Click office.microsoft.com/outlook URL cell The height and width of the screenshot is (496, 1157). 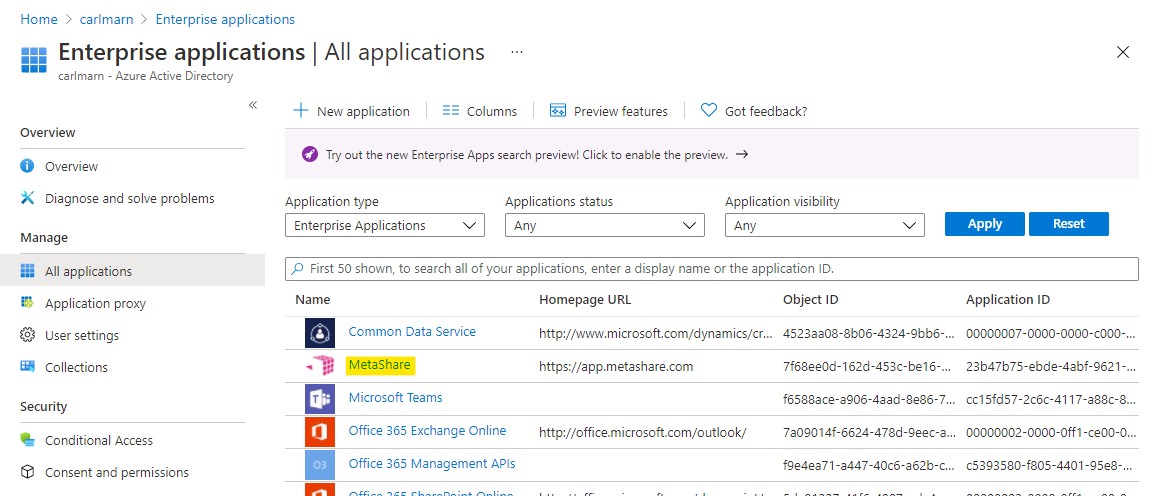tap(643, 432)
